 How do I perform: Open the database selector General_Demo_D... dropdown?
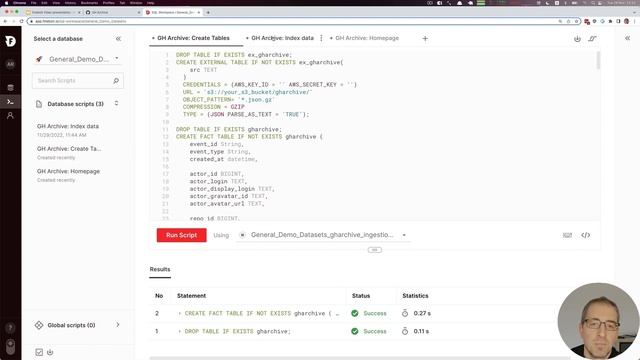pos(78,59)
